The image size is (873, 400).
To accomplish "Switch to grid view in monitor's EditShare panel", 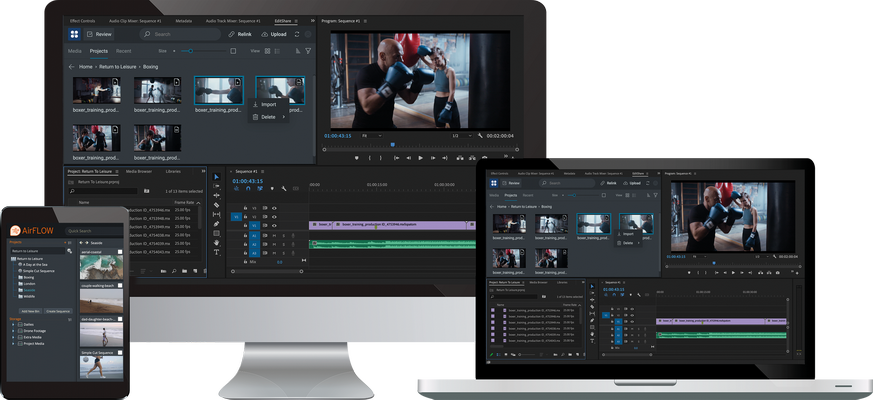I will point(267,51).
